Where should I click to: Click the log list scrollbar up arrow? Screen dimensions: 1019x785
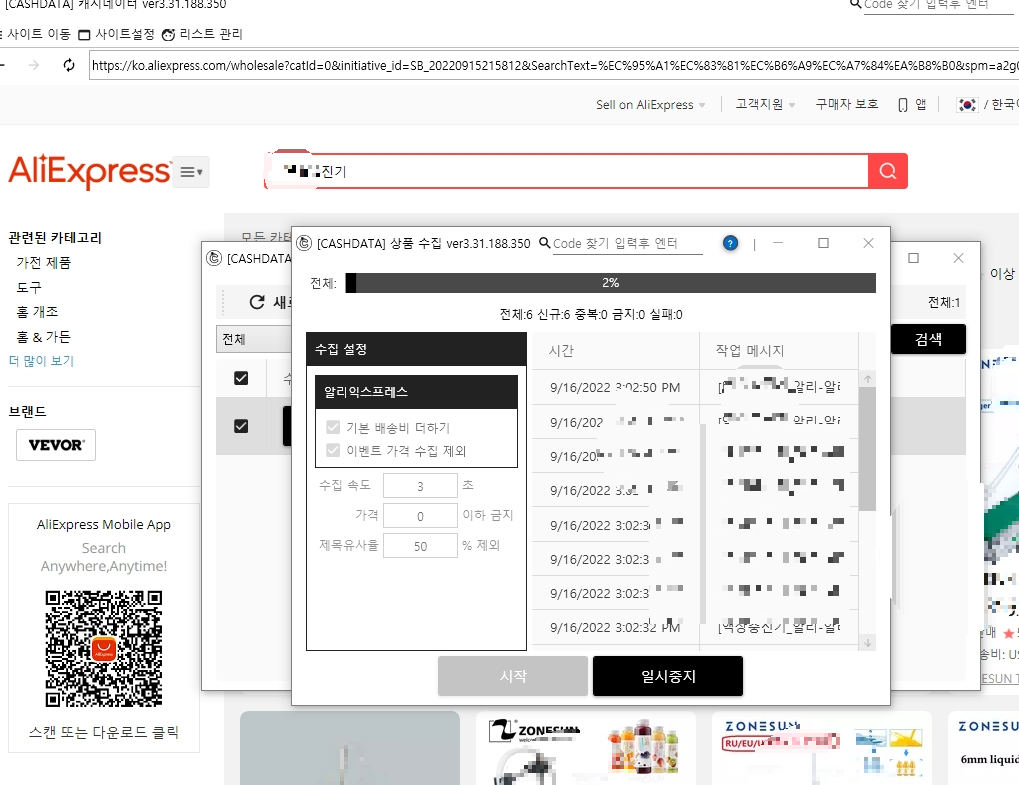868,379
